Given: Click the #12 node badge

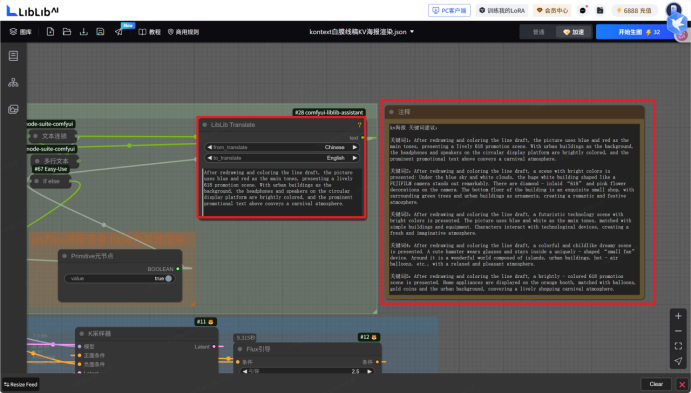Looking at the screenshot, I should [x=369, y=337].
